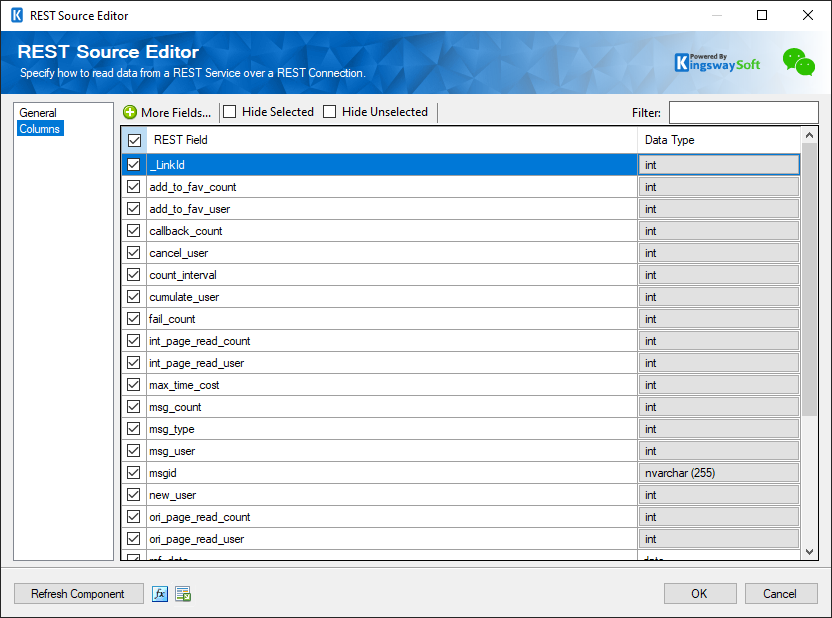Uncheck the ori_page_read_user checkbox
The image size is (832, 618).
[x=134, y=539]
